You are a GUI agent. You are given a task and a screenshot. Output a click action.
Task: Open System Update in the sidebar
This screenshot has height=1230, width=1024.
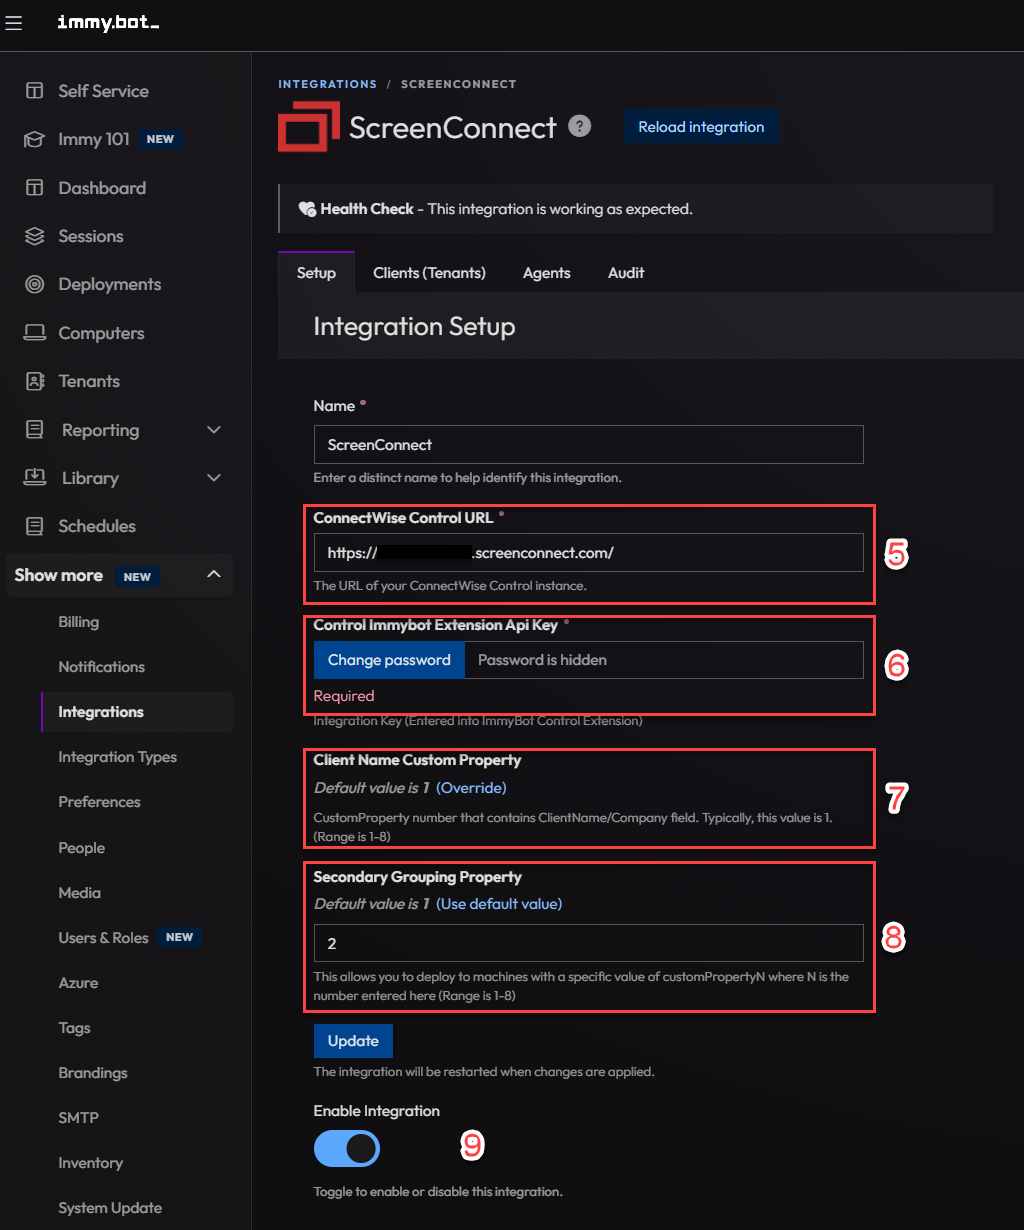pos(110,1208)
